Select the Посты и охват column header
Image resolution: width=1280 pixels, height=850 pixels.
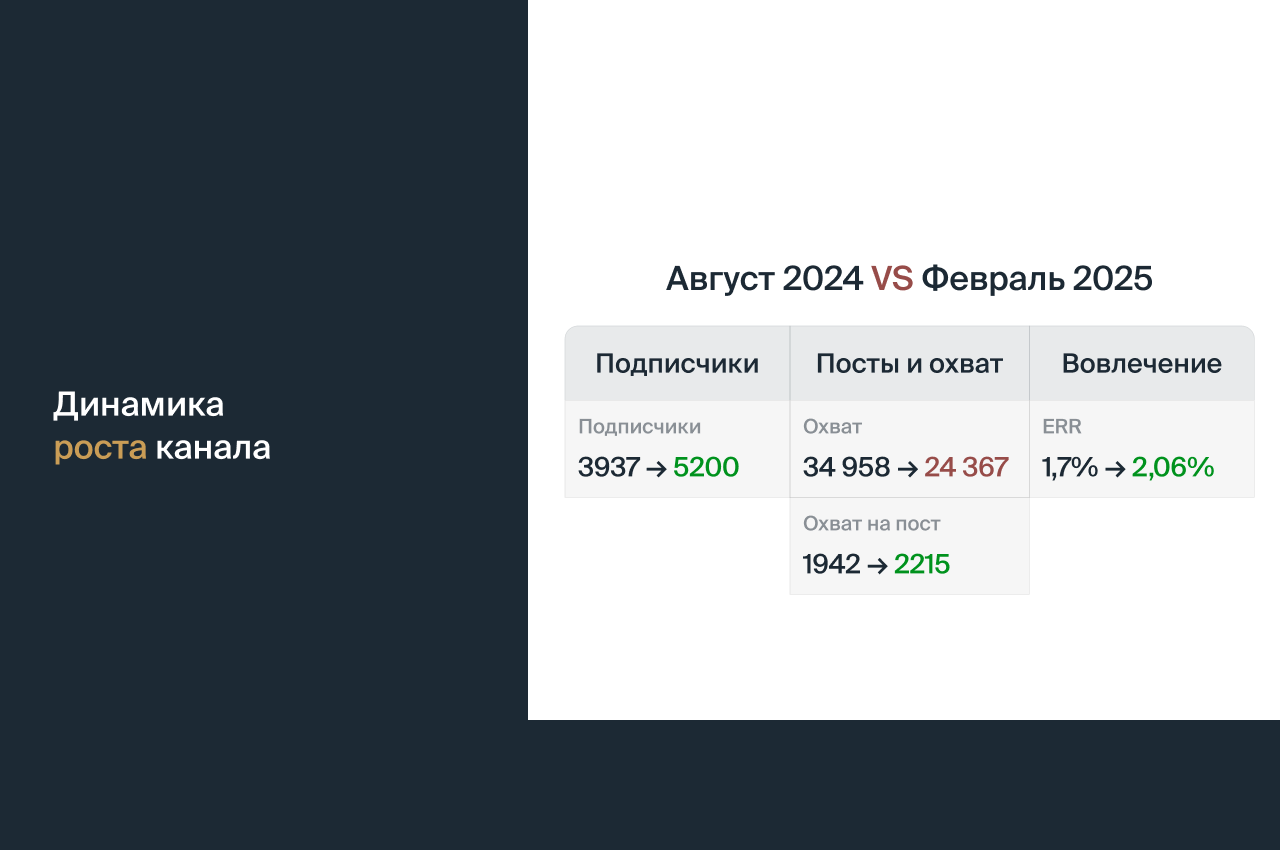(x=909, y=364)
